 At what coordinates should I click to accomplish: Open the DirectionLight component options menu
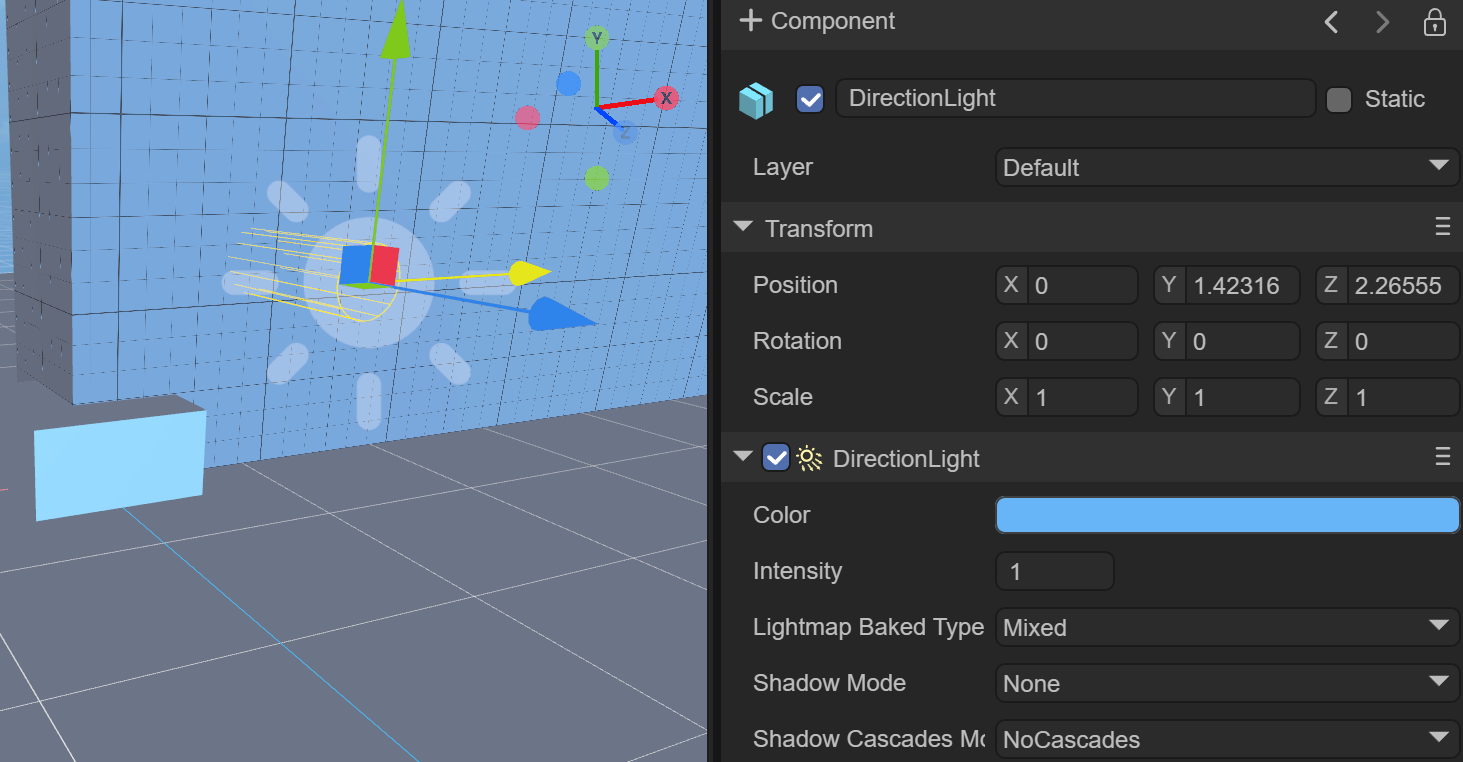tap(1442, 458)
